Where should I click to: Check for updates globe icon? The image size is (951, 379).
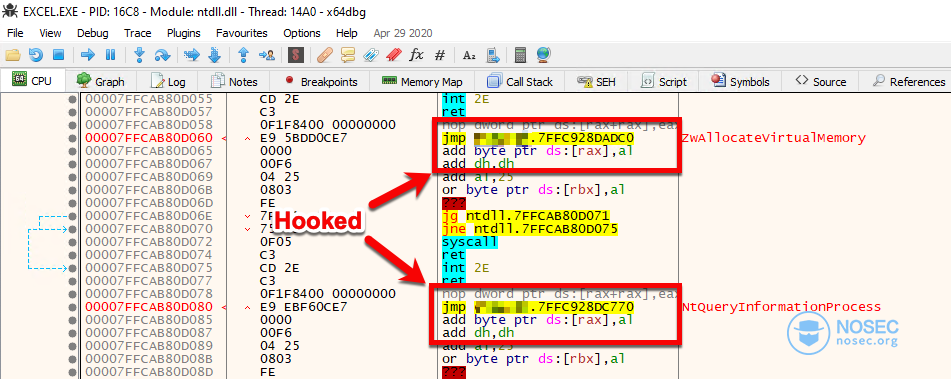[x=543, y=55]
